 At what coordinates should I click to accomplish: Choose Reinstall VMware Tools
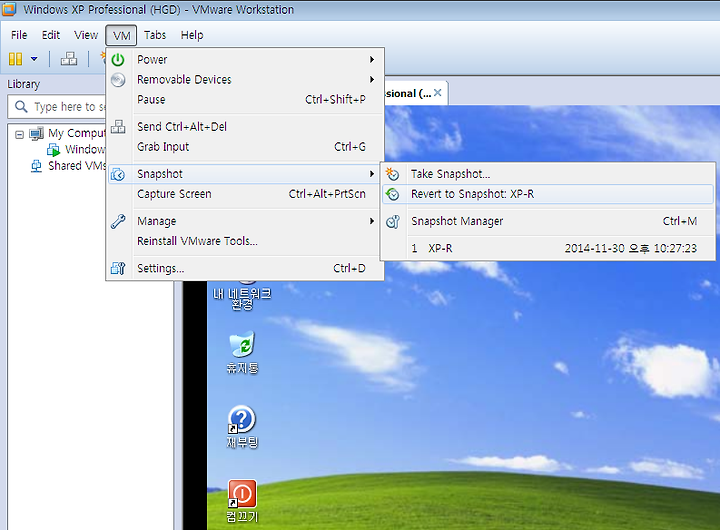point(245,241)
